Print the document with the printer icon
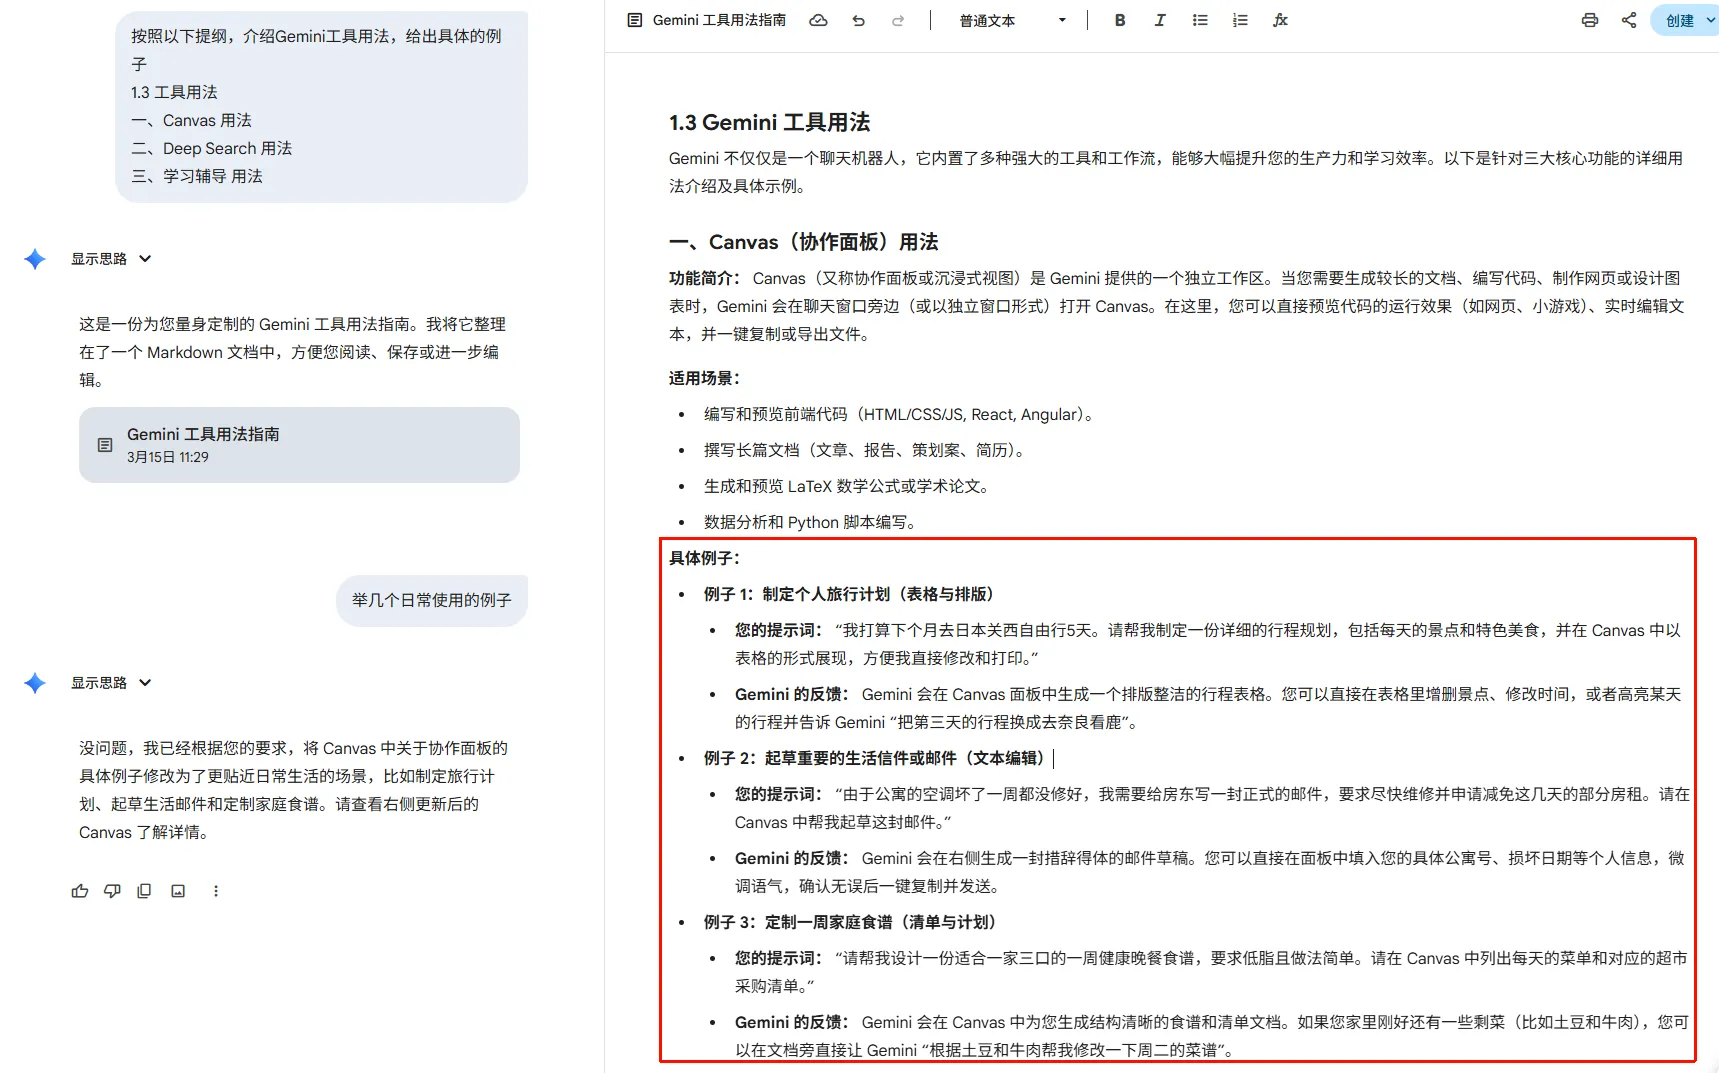 click(1589, 20)
